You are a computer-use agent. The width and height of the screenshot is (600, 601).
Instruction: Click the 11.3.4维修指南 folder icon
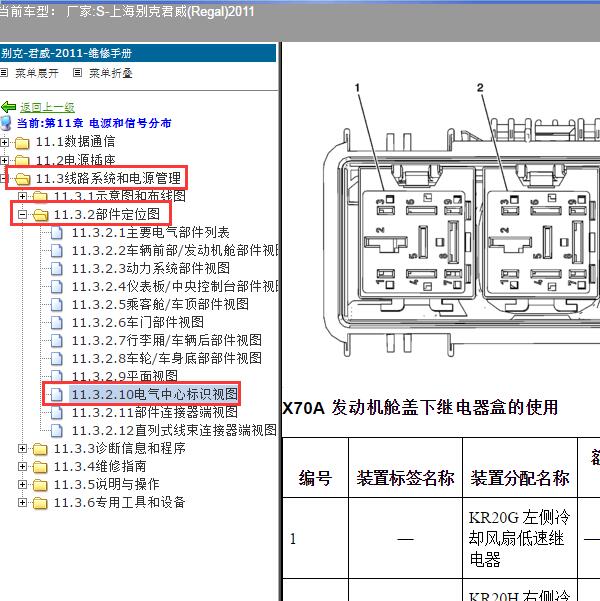tap(40, 467)
